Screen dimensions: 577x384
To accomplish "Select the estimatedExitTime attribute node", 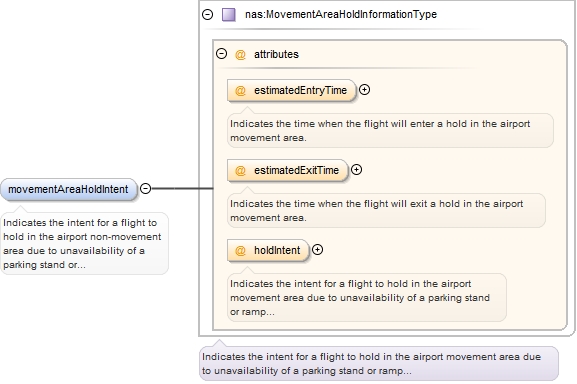I will coord(287,170).
